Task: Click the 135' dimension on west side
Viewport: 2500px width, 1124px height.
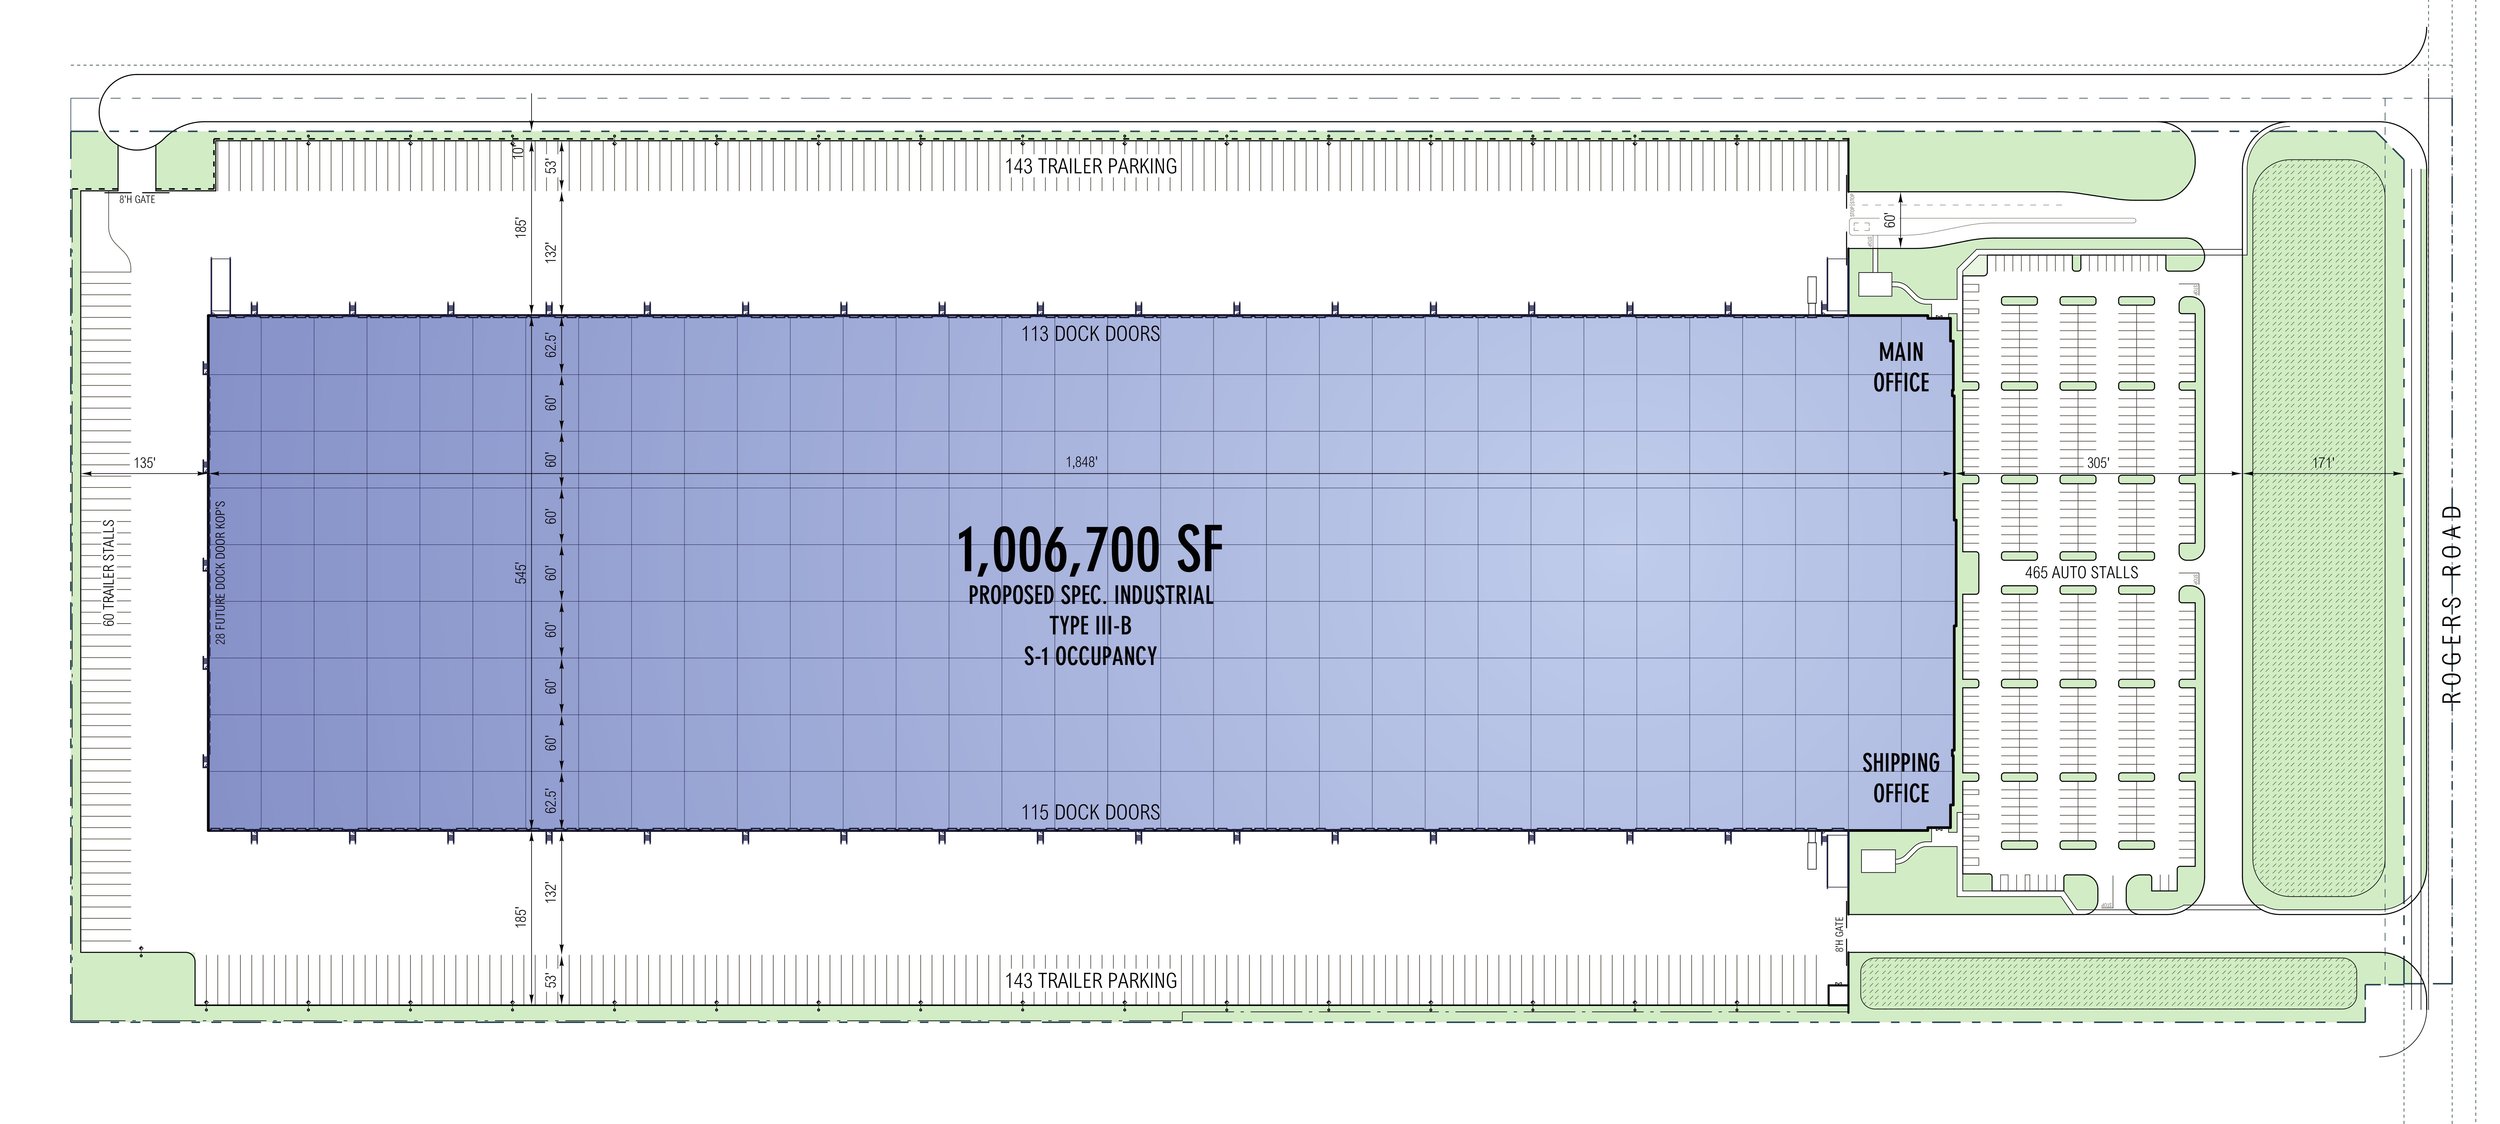Action: 145,463
